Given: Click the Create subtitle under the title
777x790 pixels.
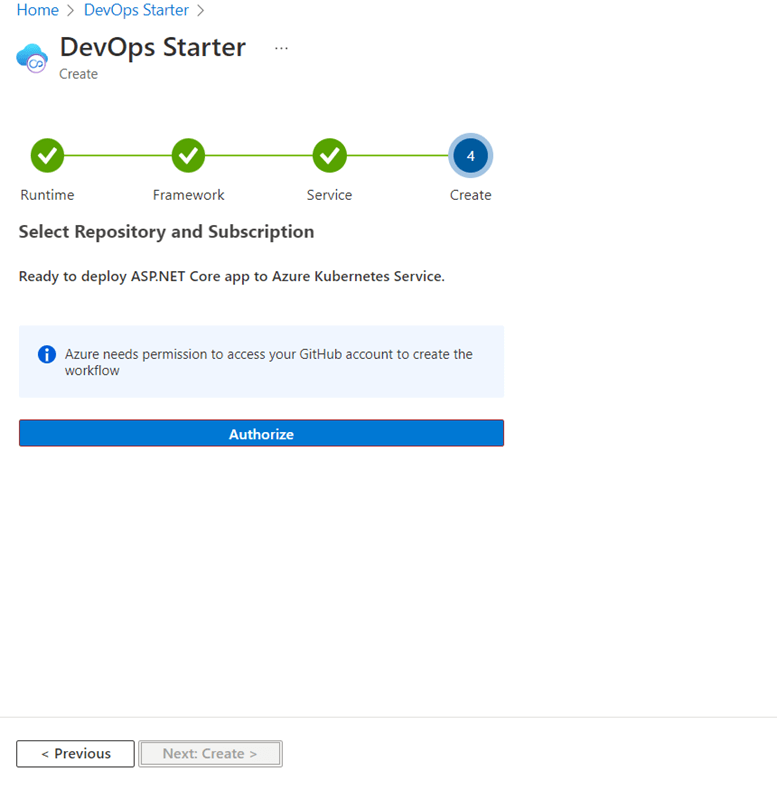Looking at the screenshot, I should (x=79, y=74).
